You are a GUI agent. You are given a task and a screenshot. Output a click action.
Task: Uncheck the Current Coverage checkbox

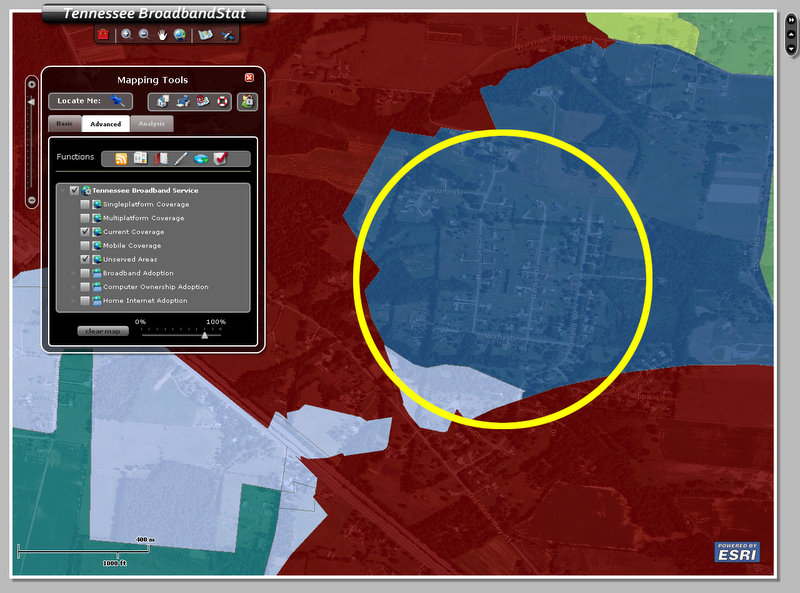(85, 232)
